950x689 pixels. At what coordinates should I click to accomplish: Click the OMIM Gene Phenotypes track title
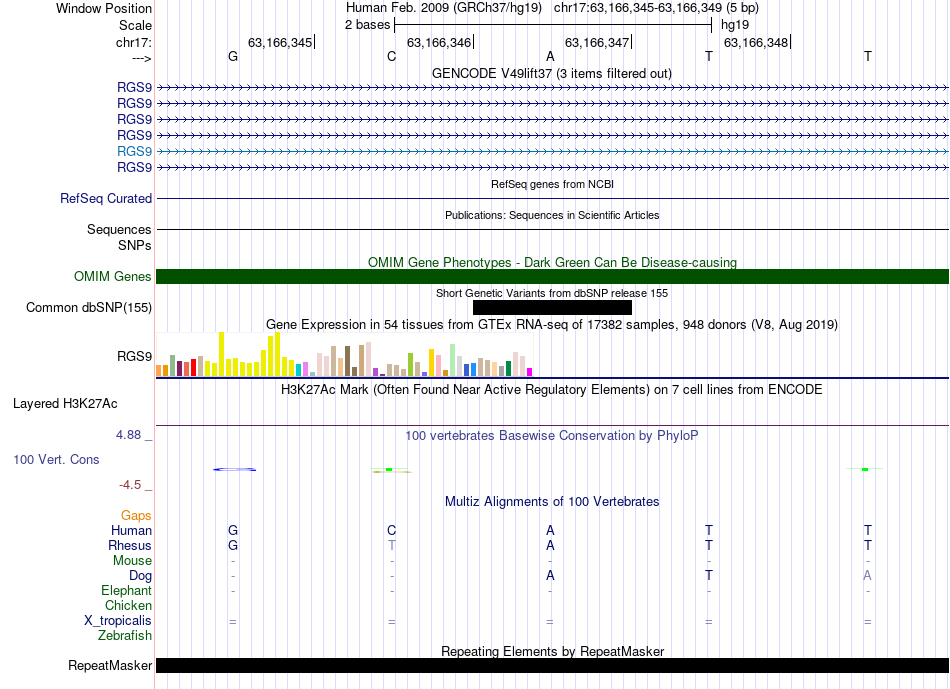[552, 263]
